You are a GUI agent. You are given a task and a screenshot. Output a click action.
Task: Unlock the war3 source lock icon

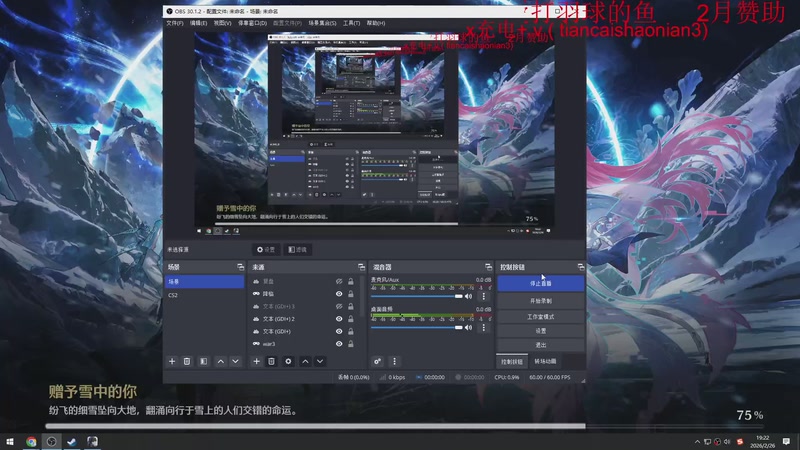(x=351, y=344)
